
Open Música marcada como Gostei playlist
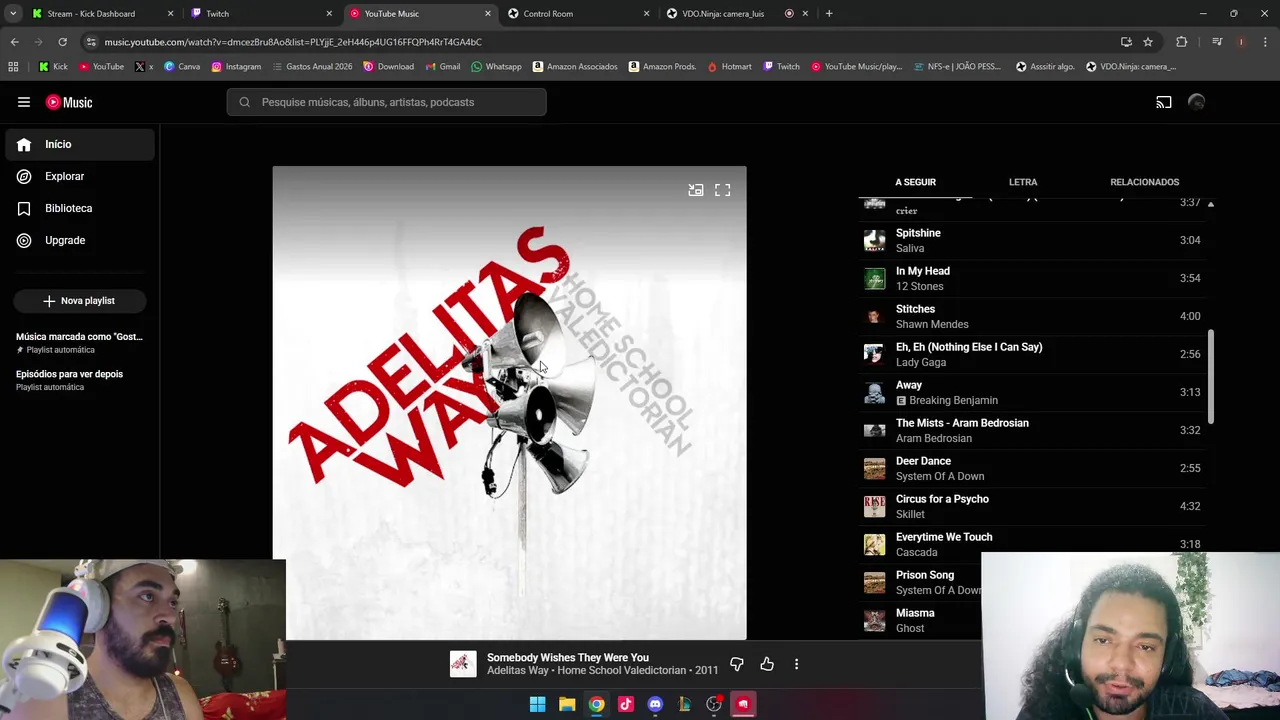click(x=80, y=342)
